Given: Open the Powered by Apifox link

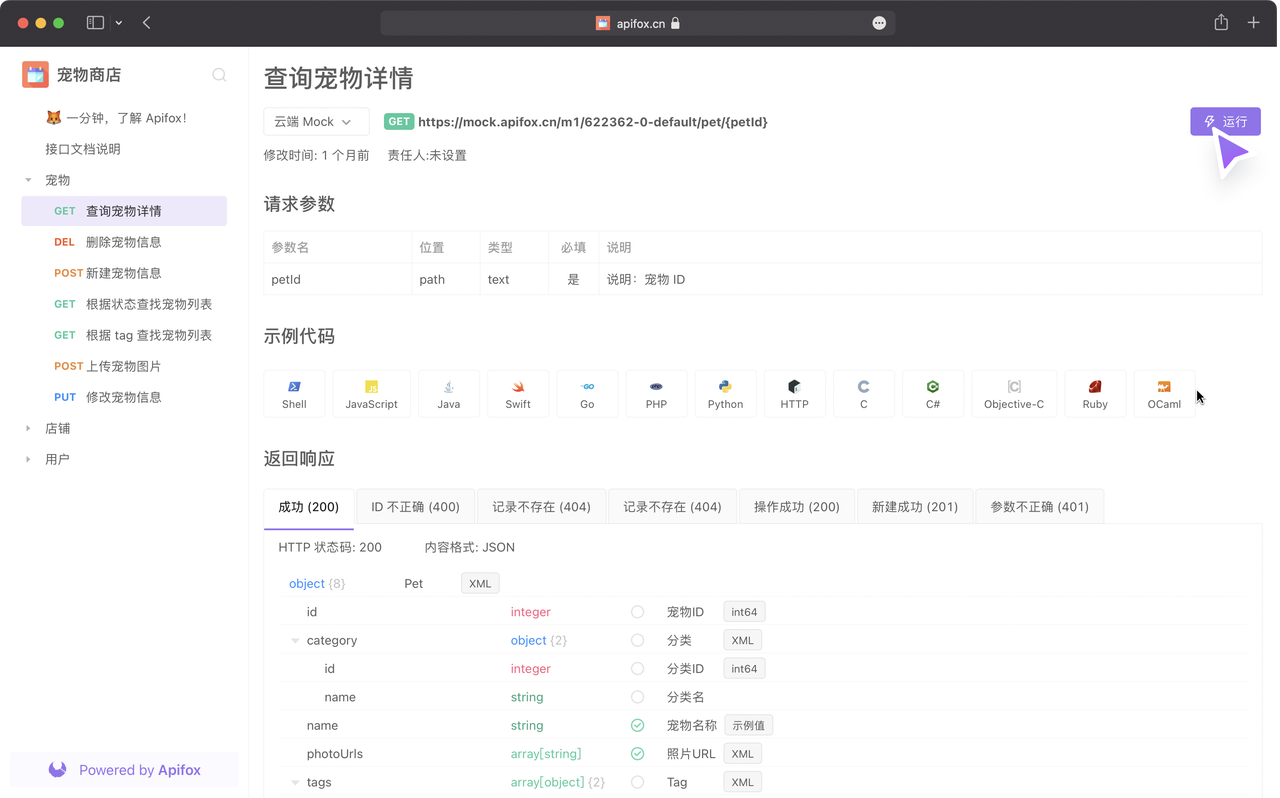Looking at the screenshot, I should click(x=125, y=770).
